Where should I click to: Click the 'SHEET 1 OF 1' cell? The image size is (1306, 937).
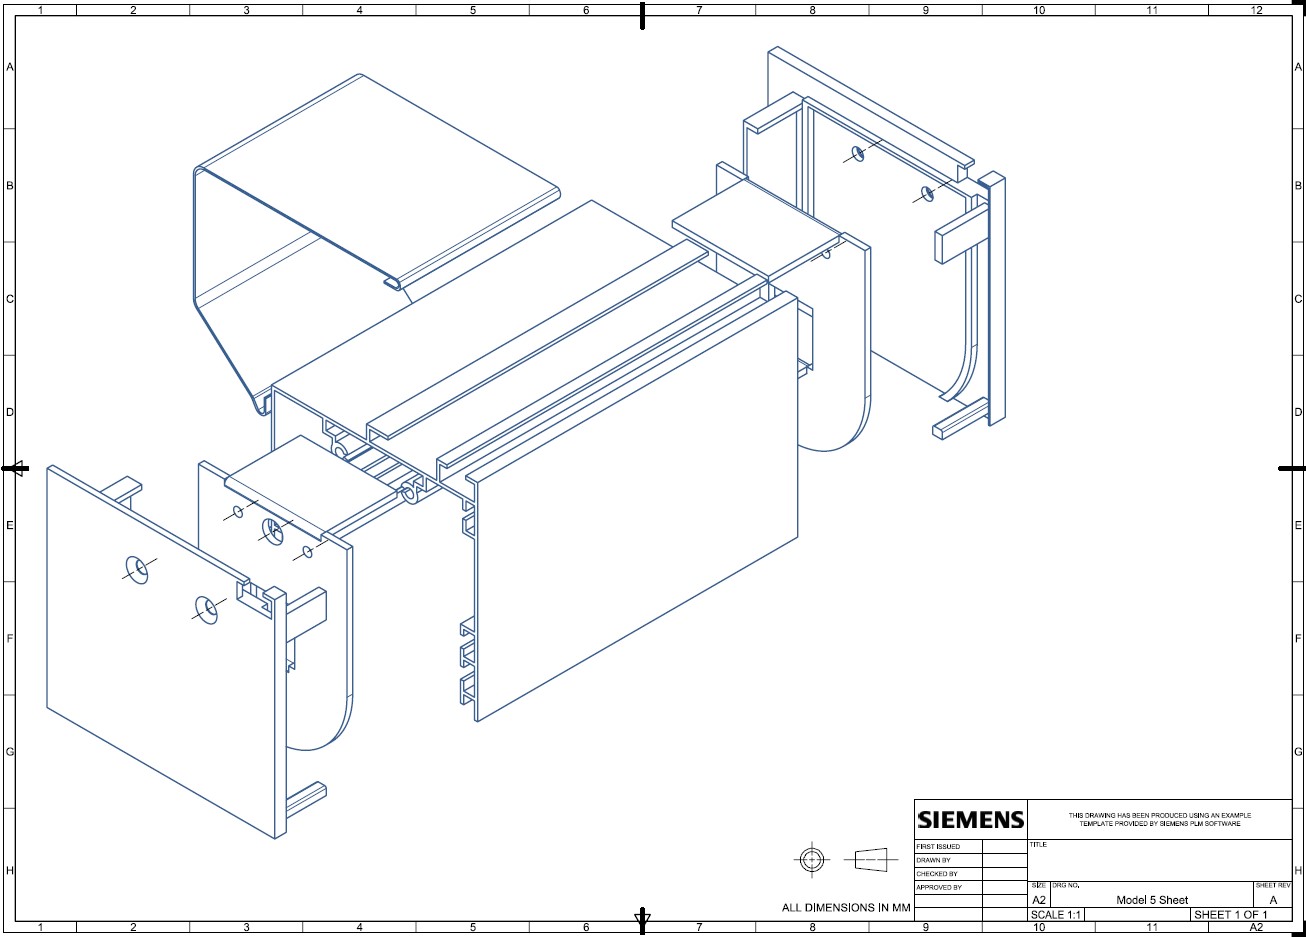[1231, 915]
